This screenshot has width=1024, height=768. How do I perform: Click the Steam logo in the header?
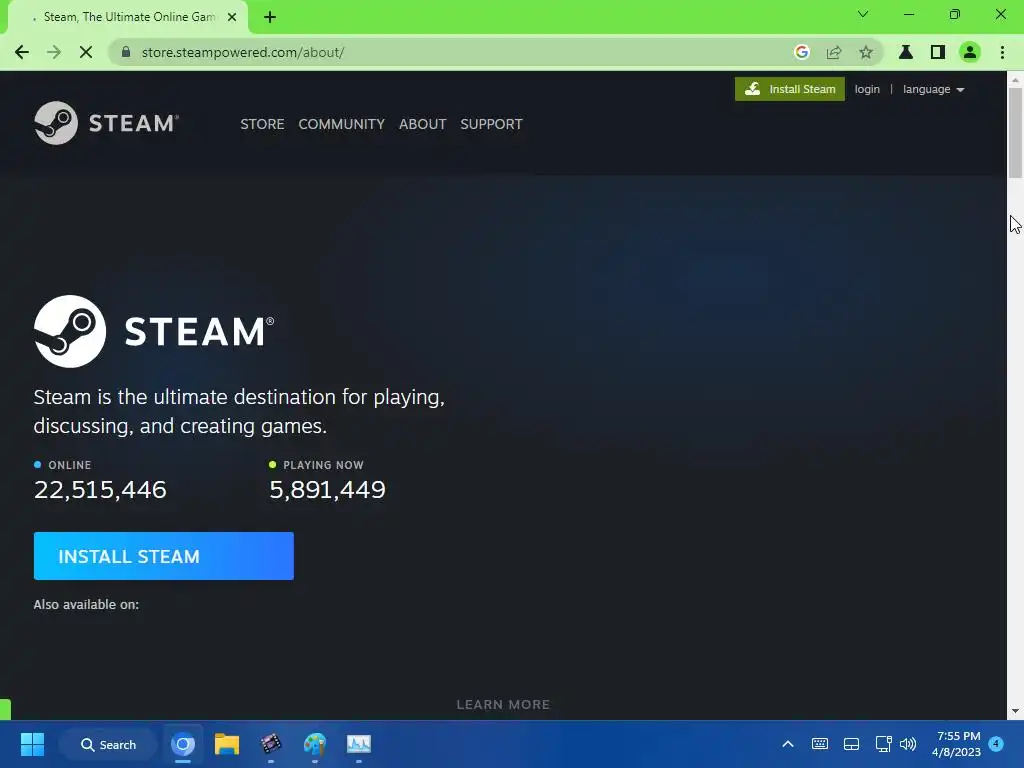point(106,123)
